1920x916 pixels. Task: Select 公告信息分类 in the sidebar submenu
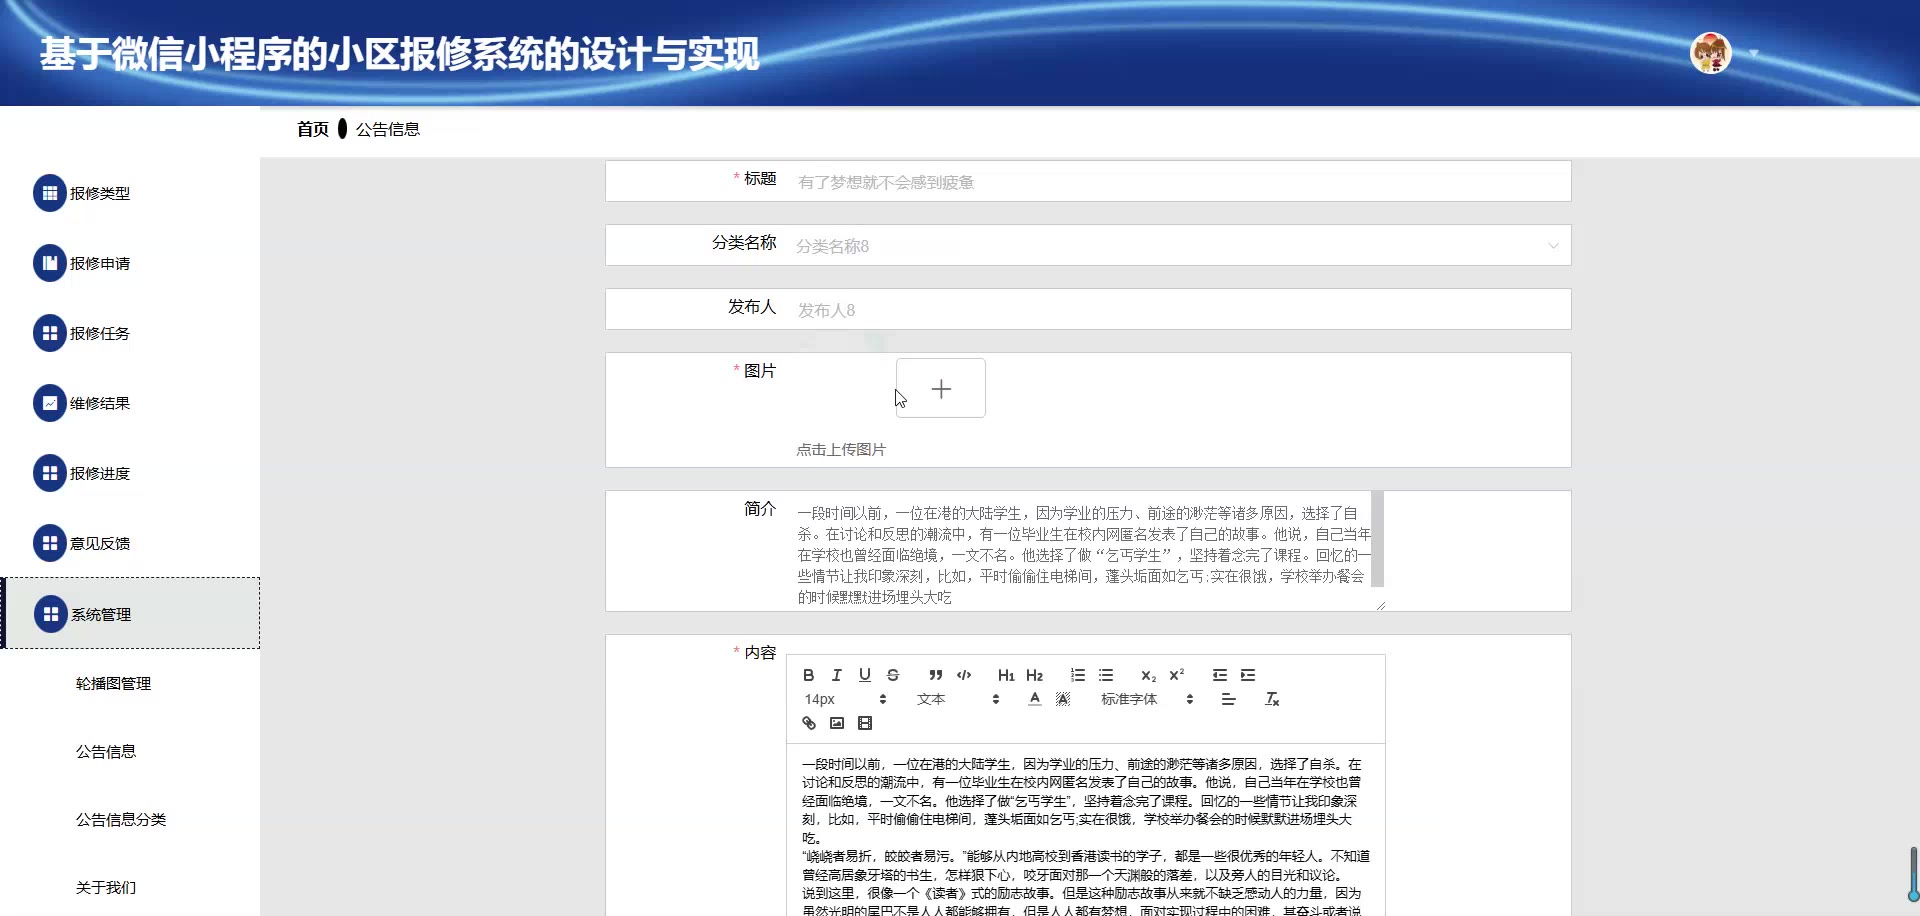point(121,820)
